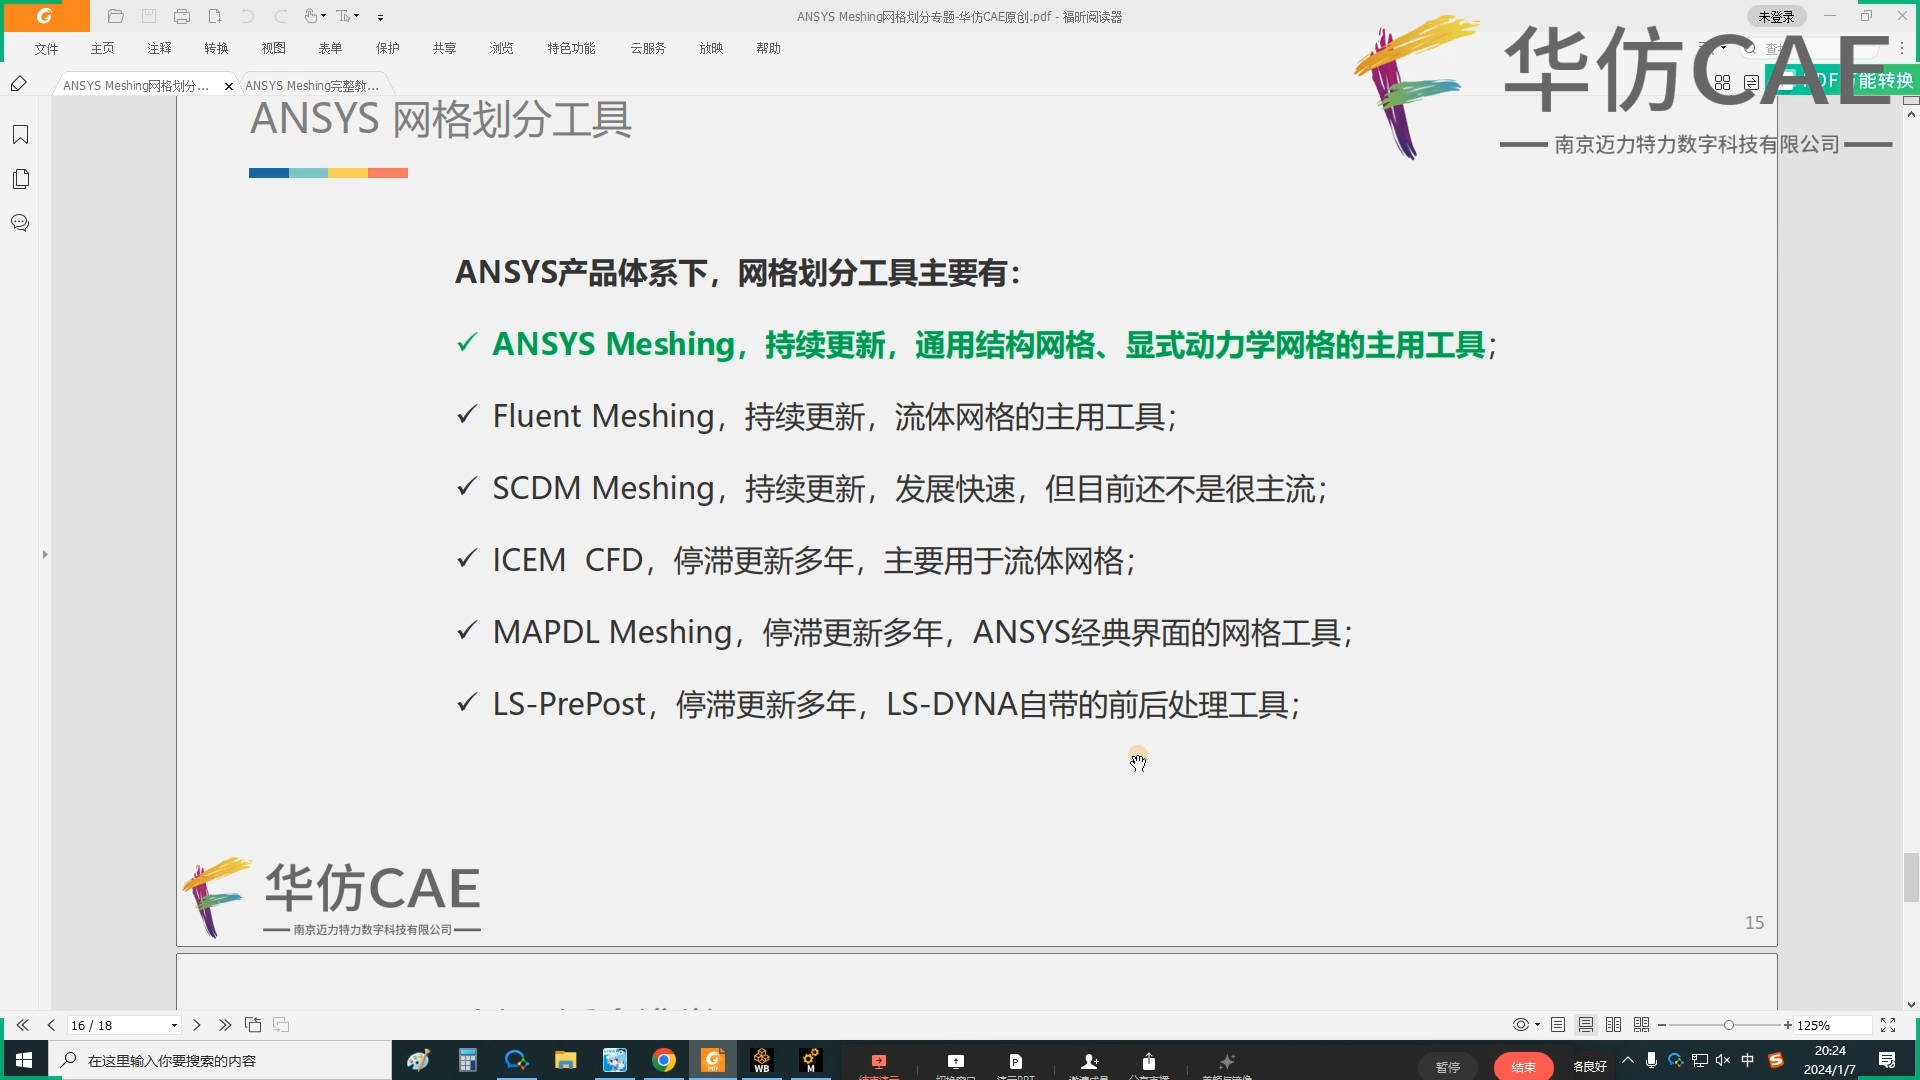The width and height of the screenshot is (1920, 1080).
Task: Open the 注释 ribbon tab
Action: 160,48
